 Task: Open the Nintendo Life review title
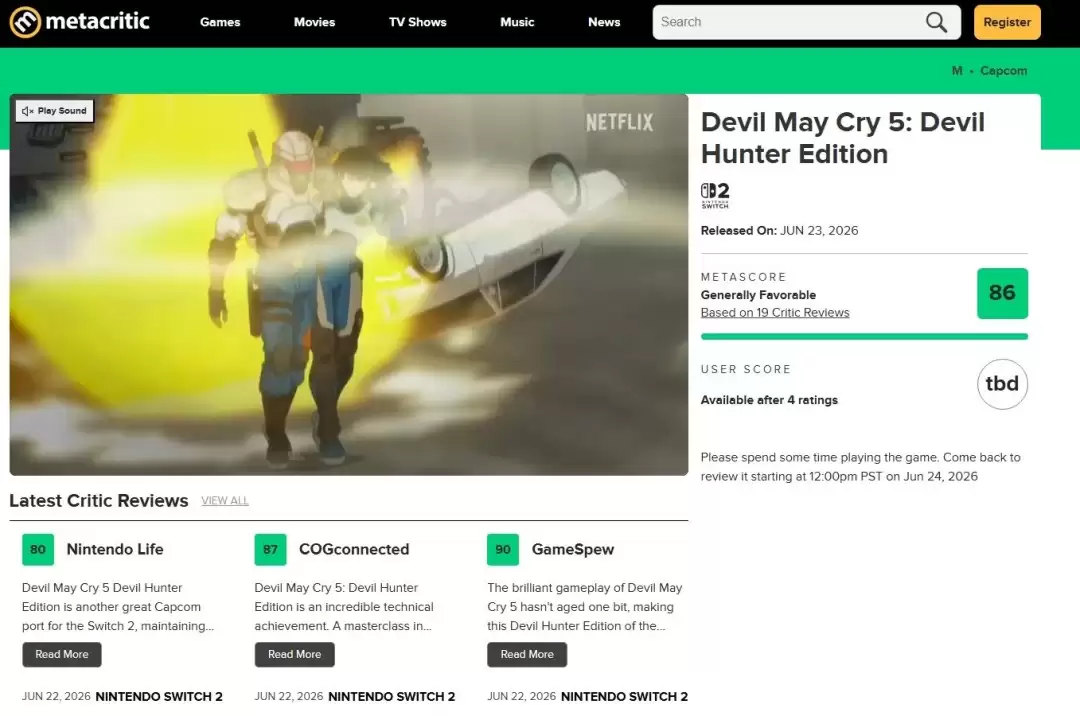[115, 549]
